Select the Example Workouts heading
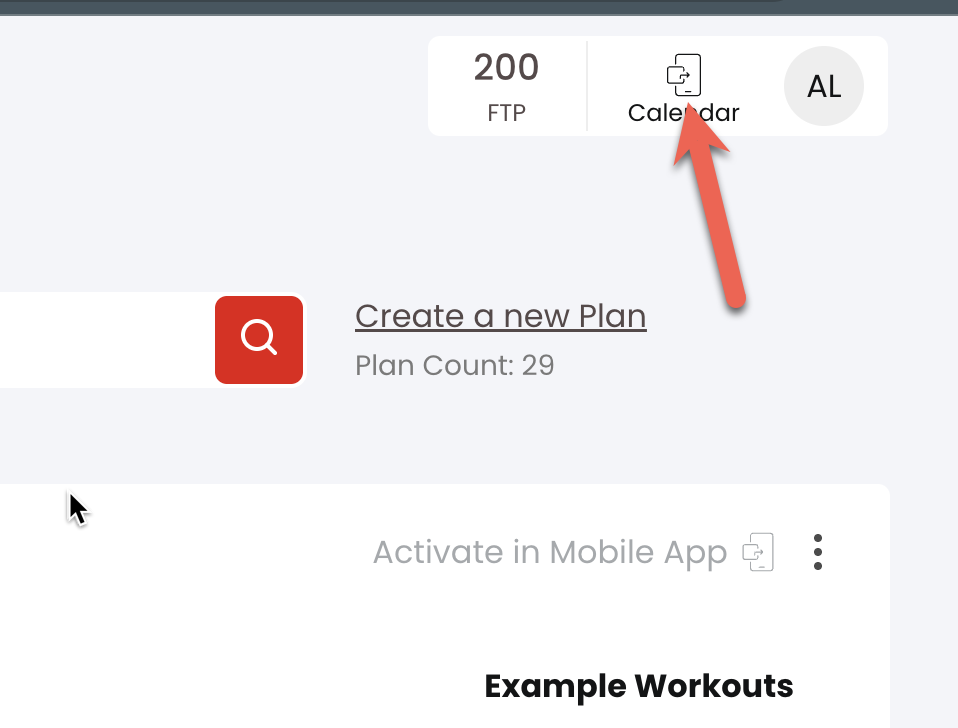 click(639, 686)
